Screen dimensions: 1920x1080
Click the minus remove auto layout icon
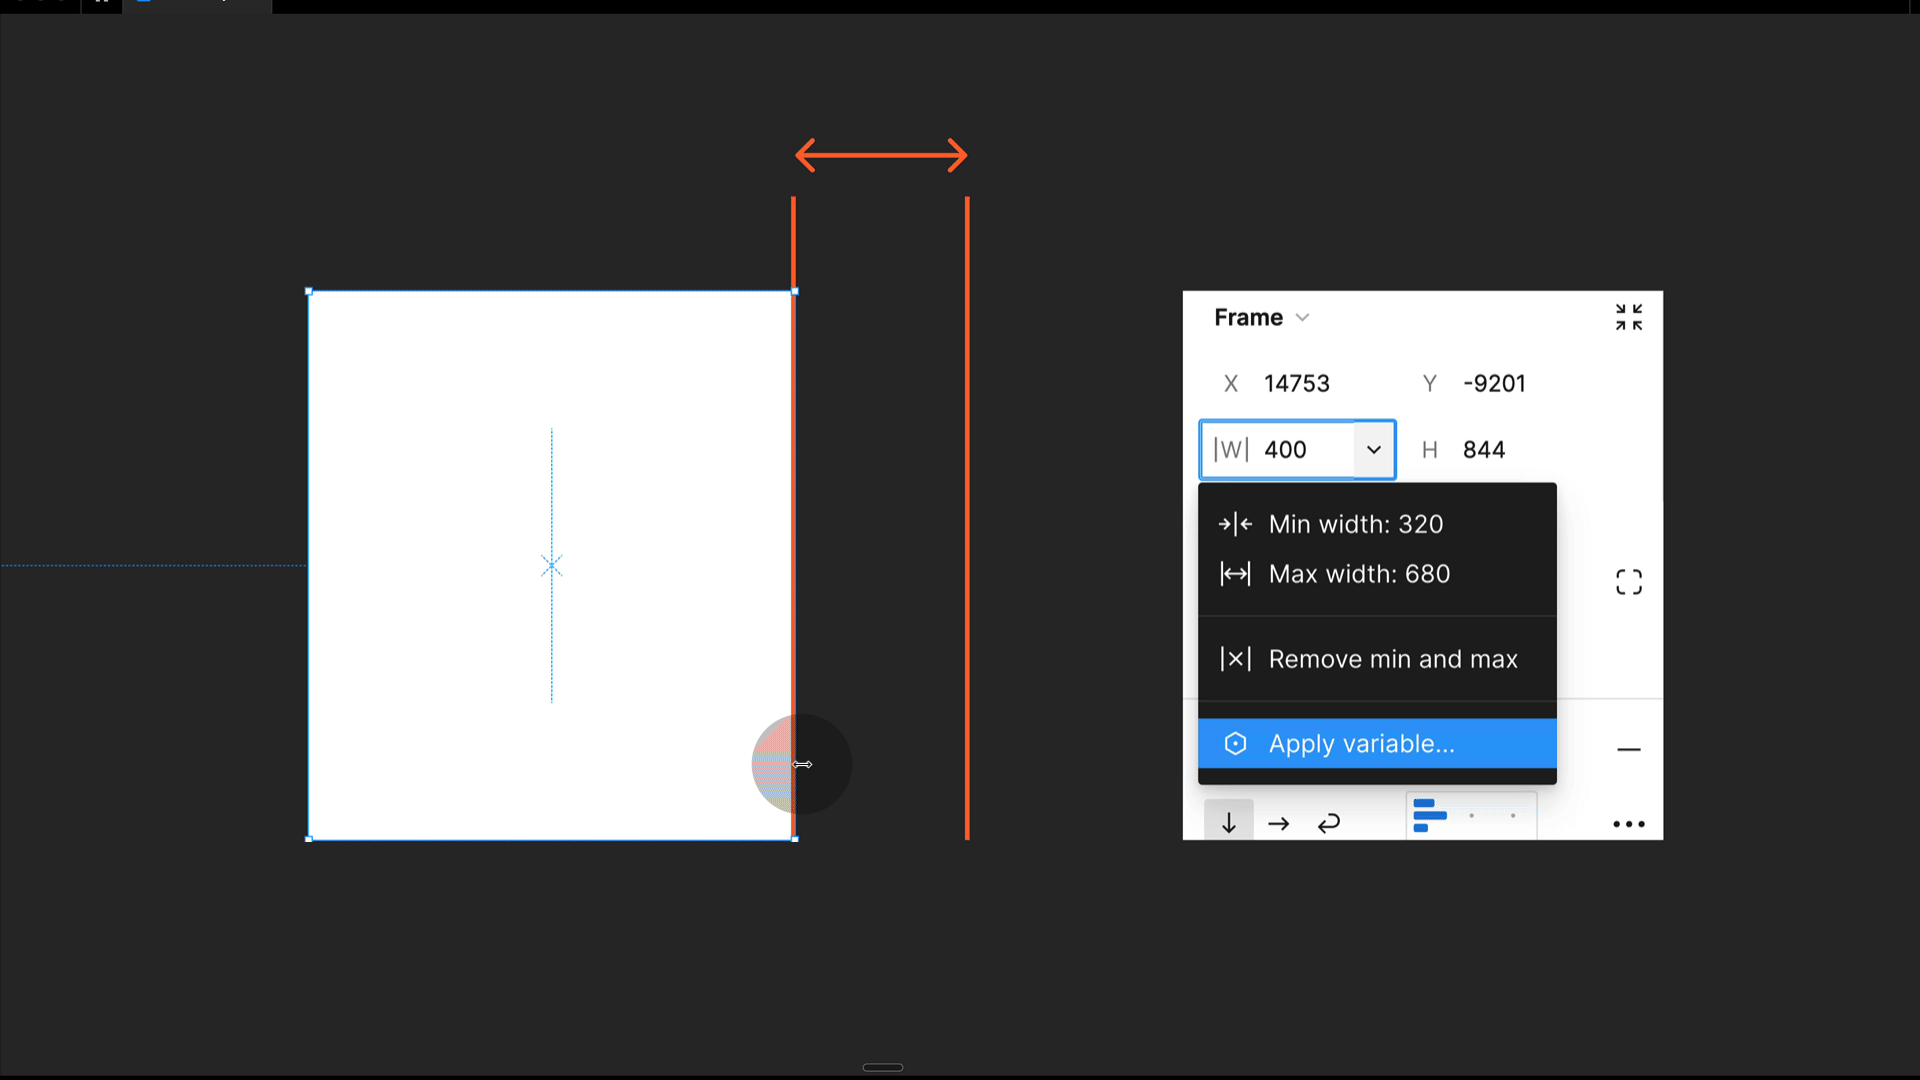click(x=1628, y=749)
